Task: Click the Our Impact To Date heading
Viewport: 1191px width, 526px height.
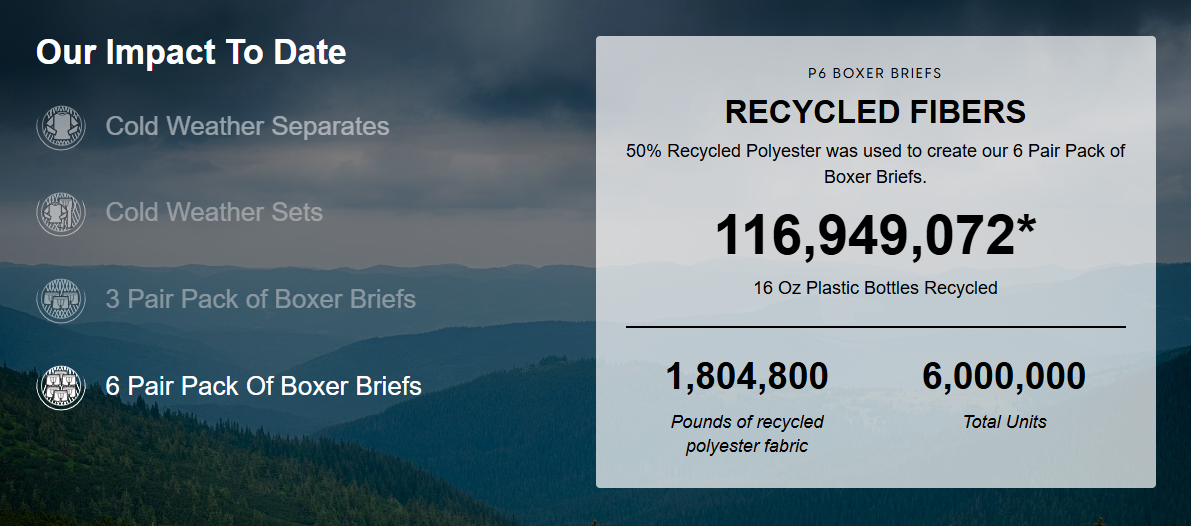Action: (x=191, y=52)
